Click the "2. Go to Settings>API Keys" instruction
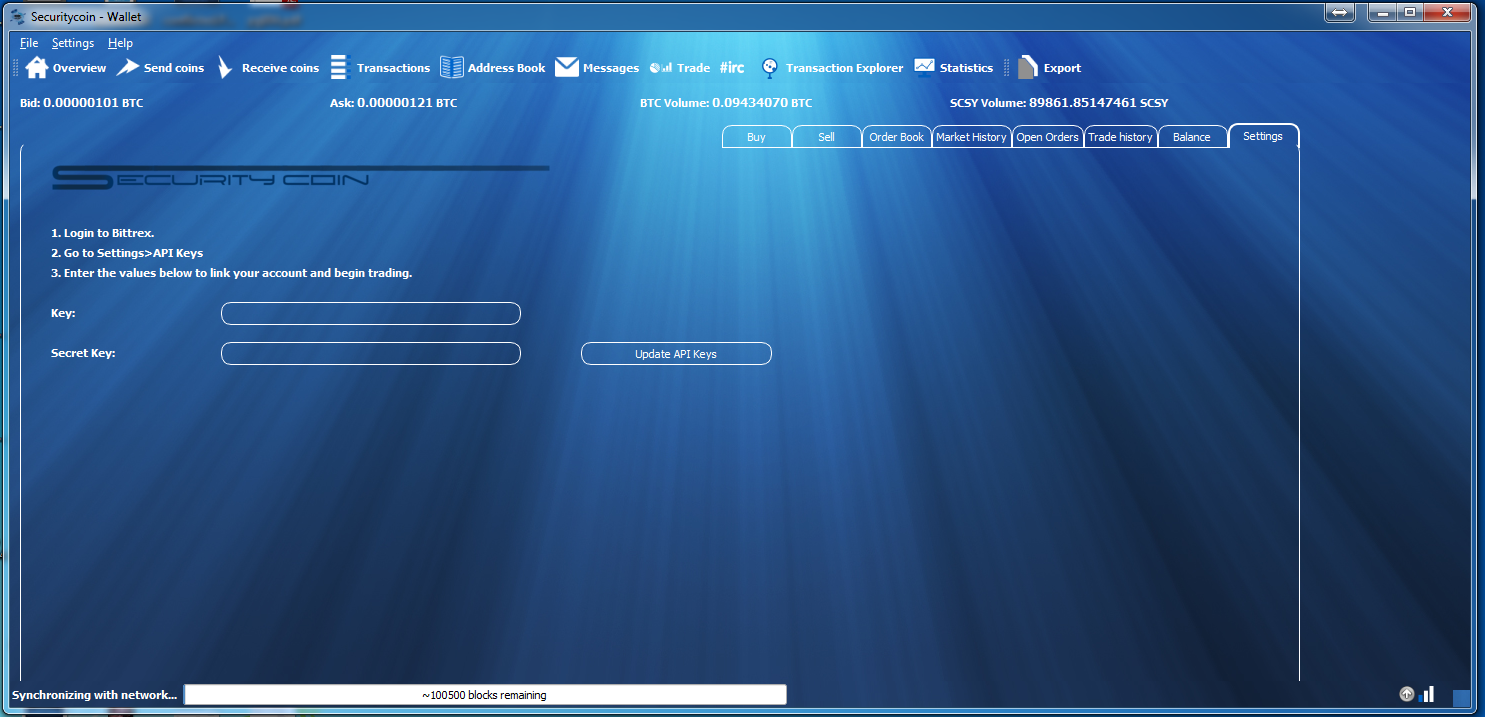The width and height of the screenshot is (1485, 717). [127, 253]
